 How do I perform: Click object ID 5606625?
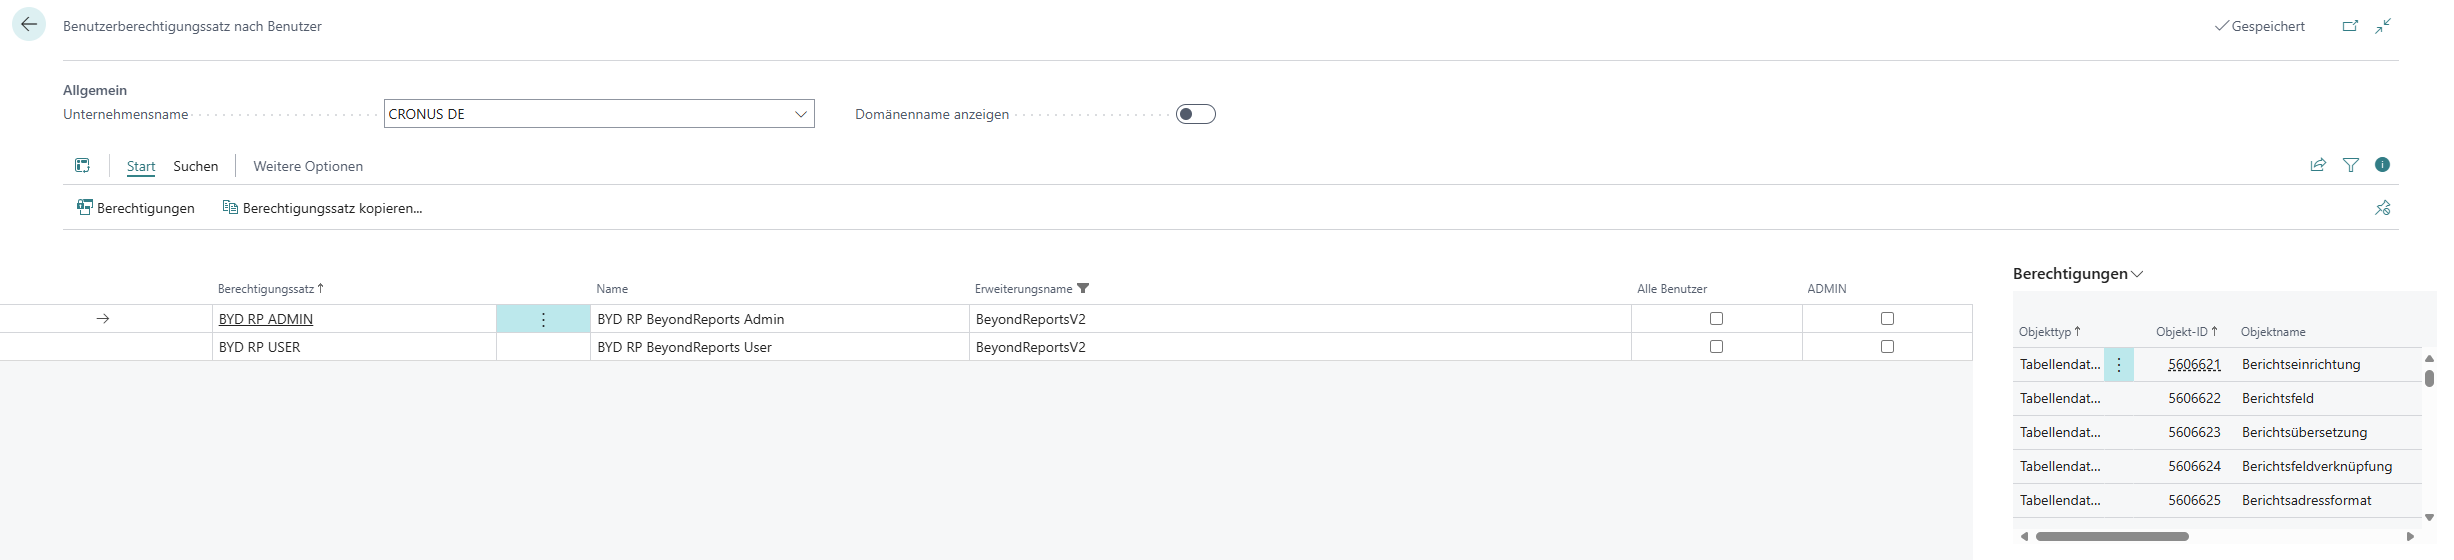tap(2194, 501)
